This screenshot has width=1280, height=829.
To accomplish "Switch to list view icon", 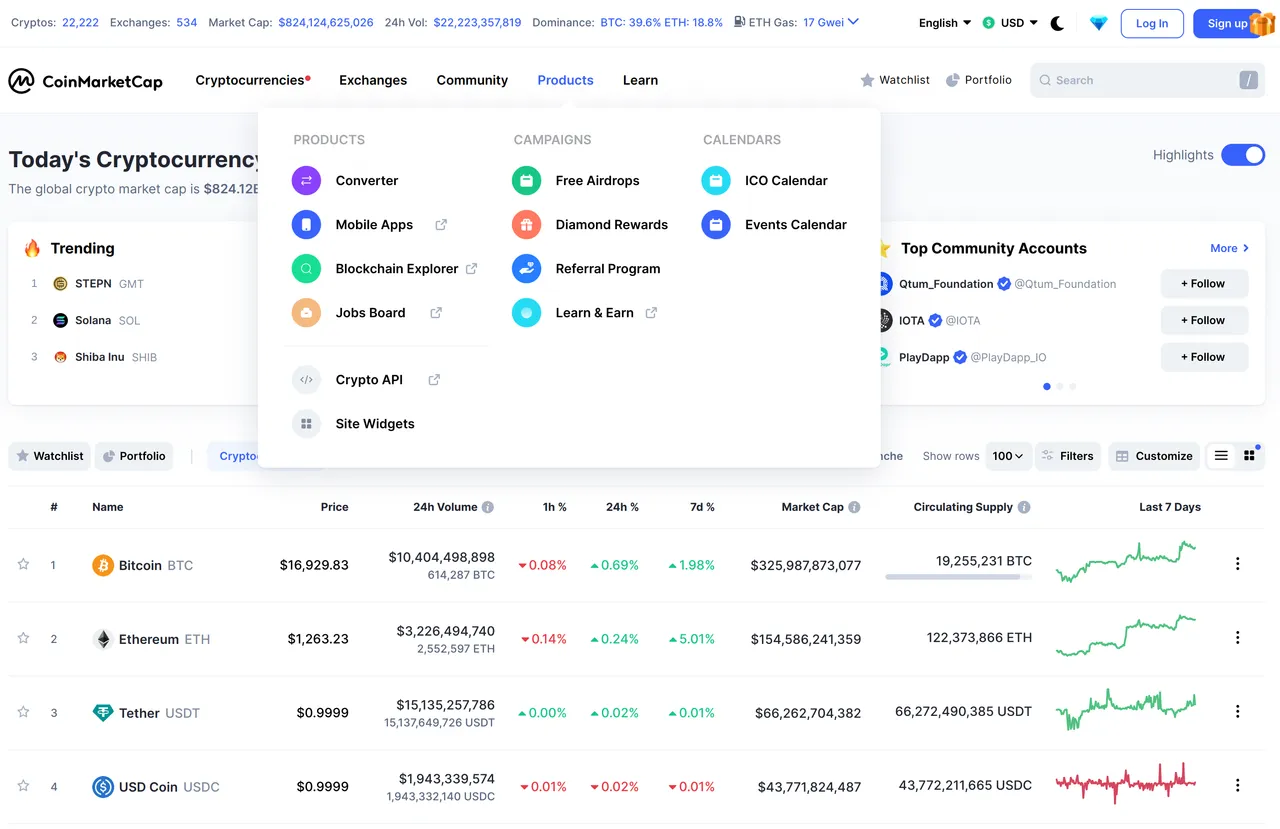I will coord(1221,456).
